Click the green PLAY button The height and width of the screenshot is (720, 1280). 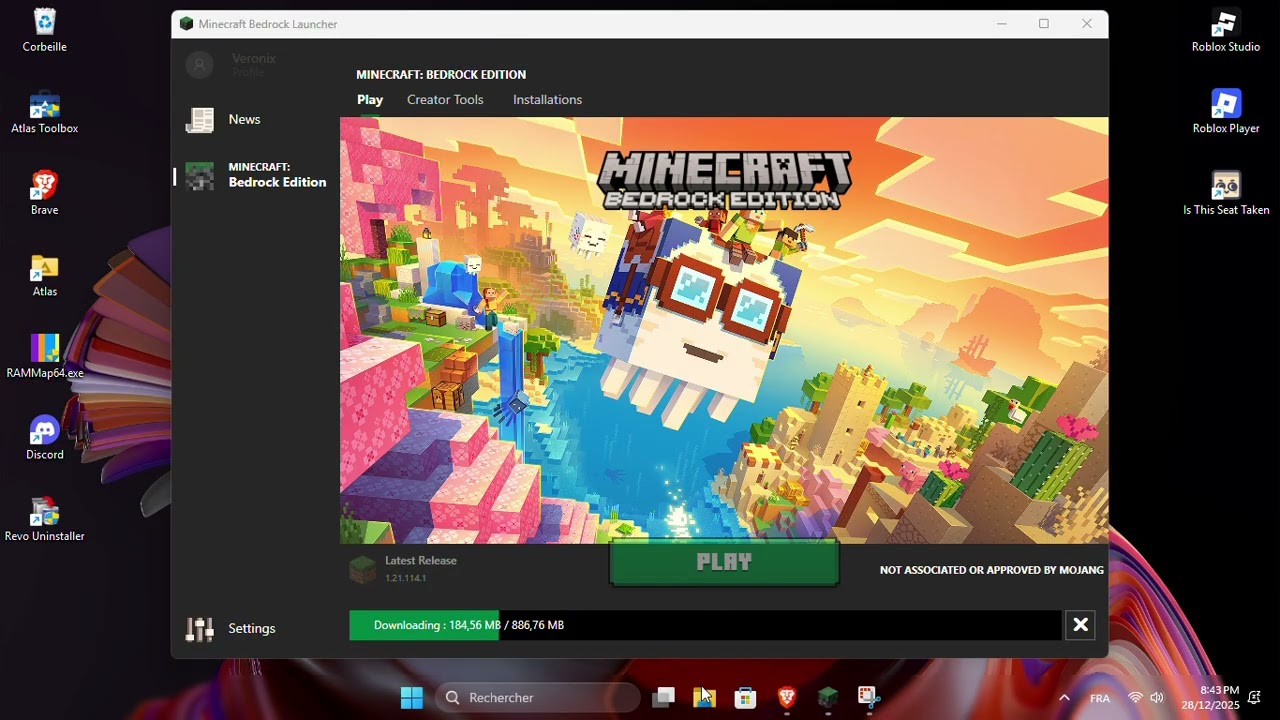[x=724, y=563]
